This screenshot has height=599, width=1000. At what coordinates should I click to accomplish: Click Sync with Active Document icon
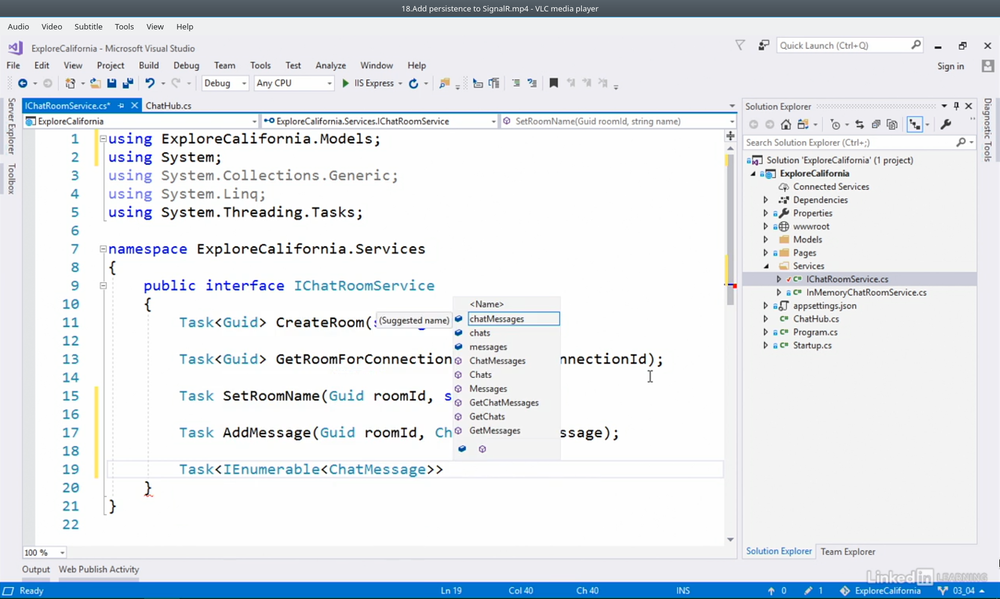[x=860, y=124]
